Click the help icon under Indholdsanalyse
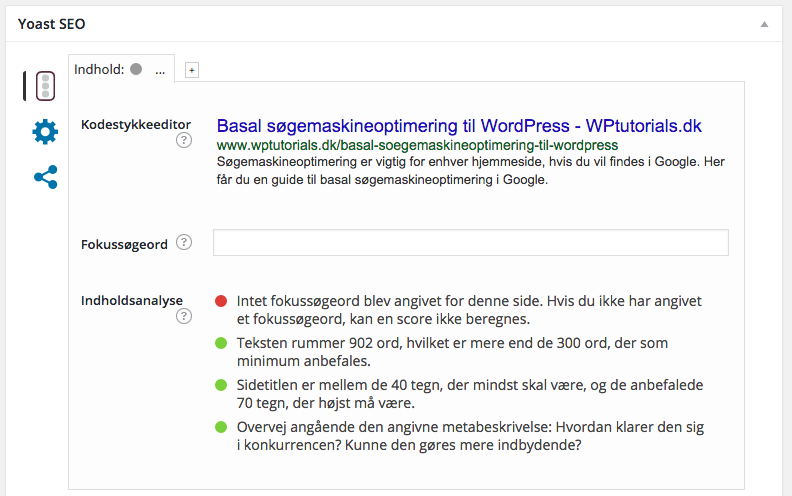Viewport: 792px width, 496px height. pyautogui.click(x=184, y=316)
